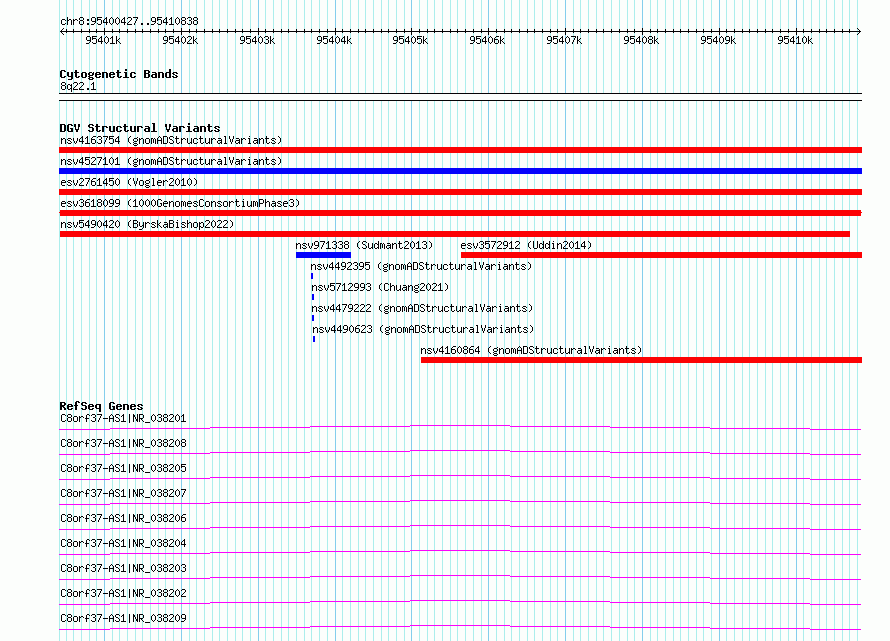Open C8orf37-AS1|NR_038205 gene label

[x=123, y=468]
